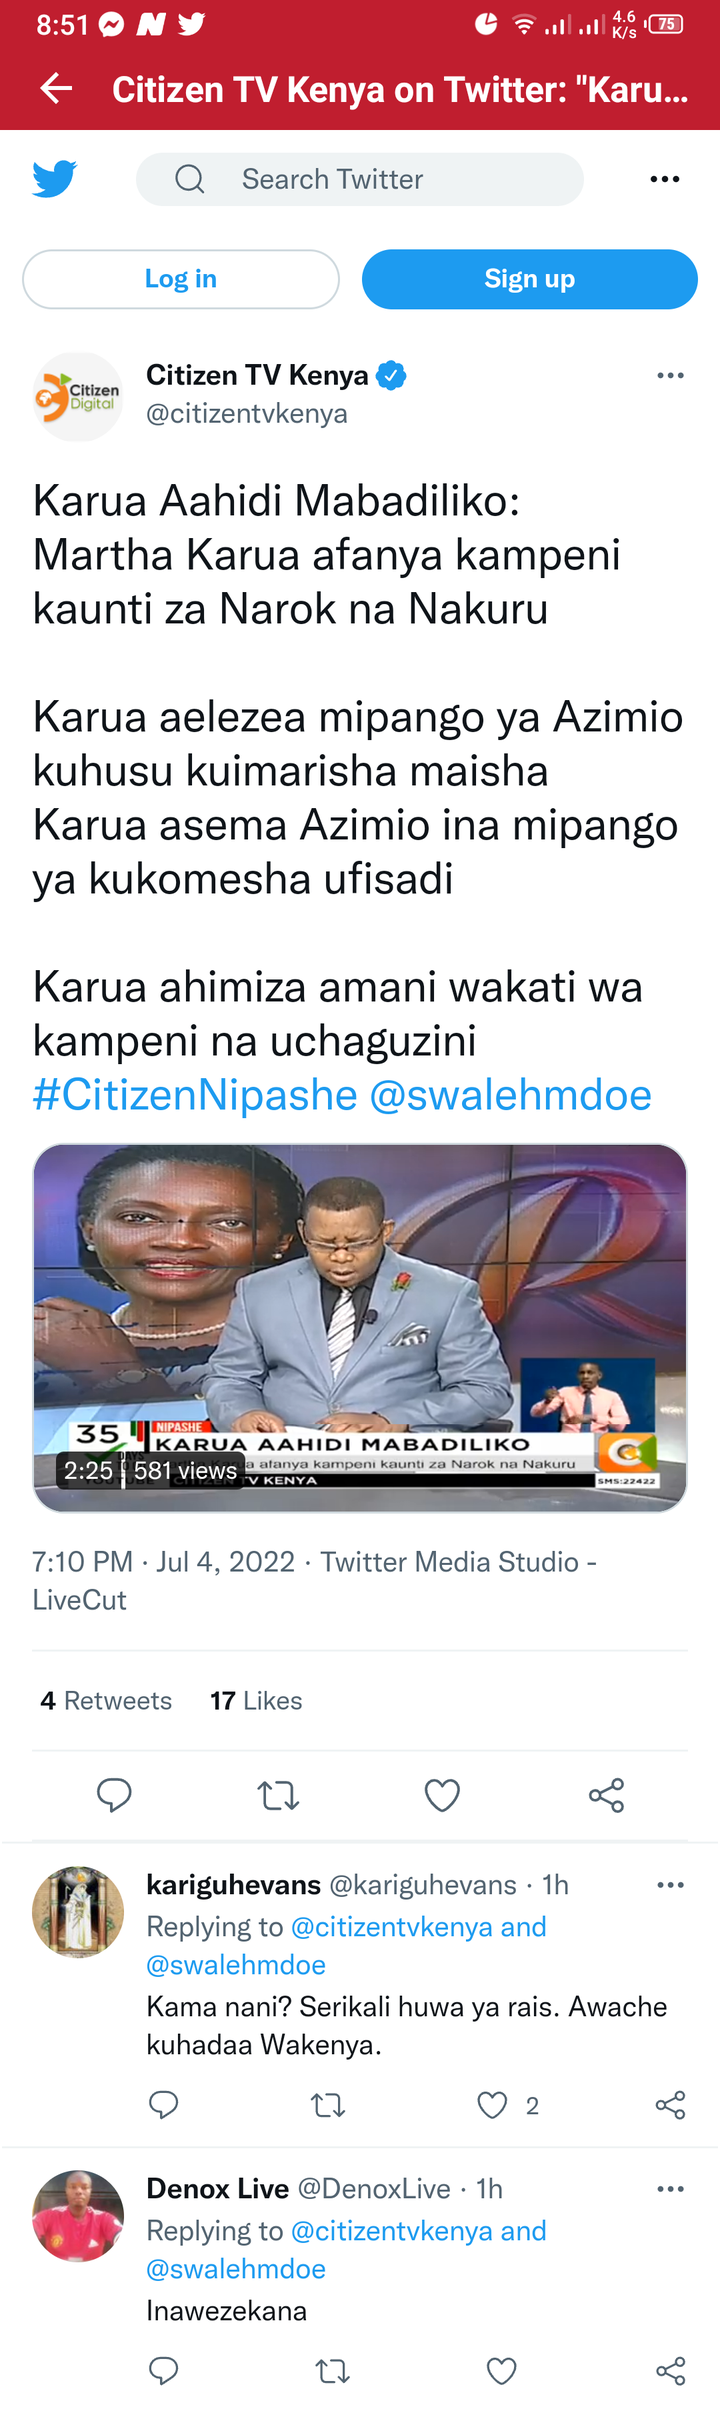
Task: Focus the Search Twitter field
Action: (x=360, y=179)
